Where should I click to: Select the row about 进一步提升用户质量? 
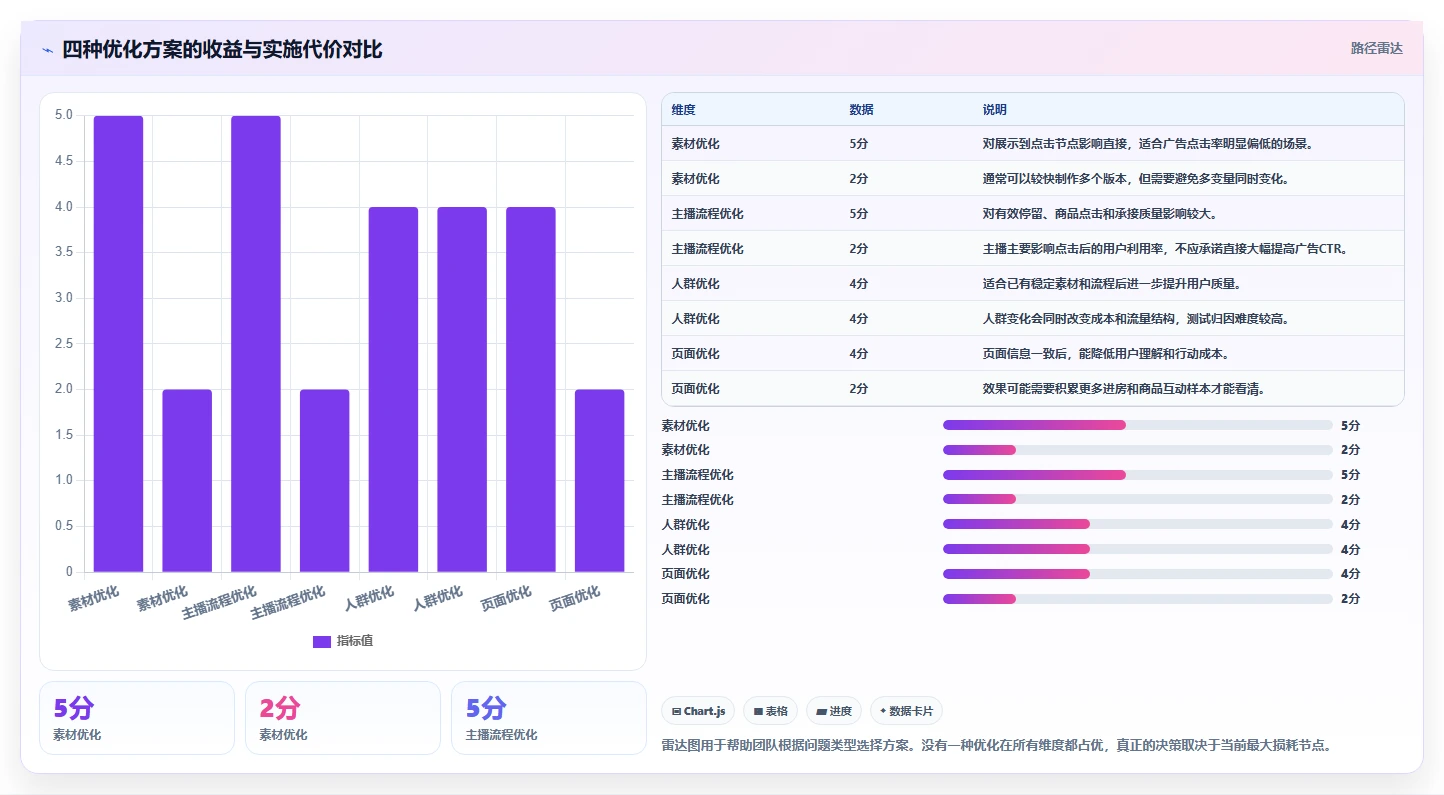(x=1033, y=283)
